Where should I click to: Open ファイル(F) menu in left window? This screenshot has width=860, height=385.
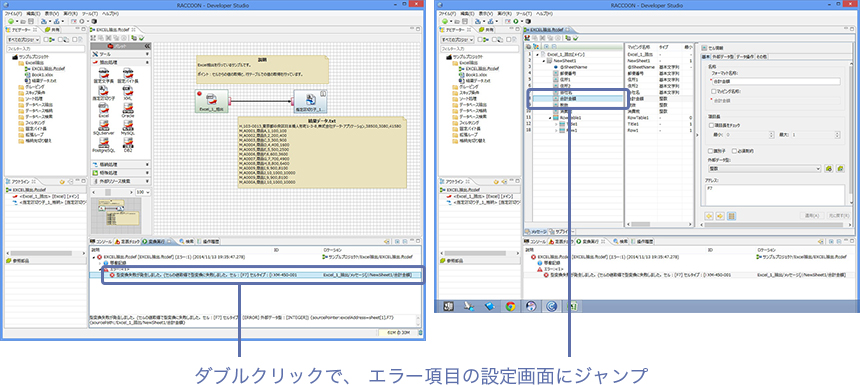[14, 13]
